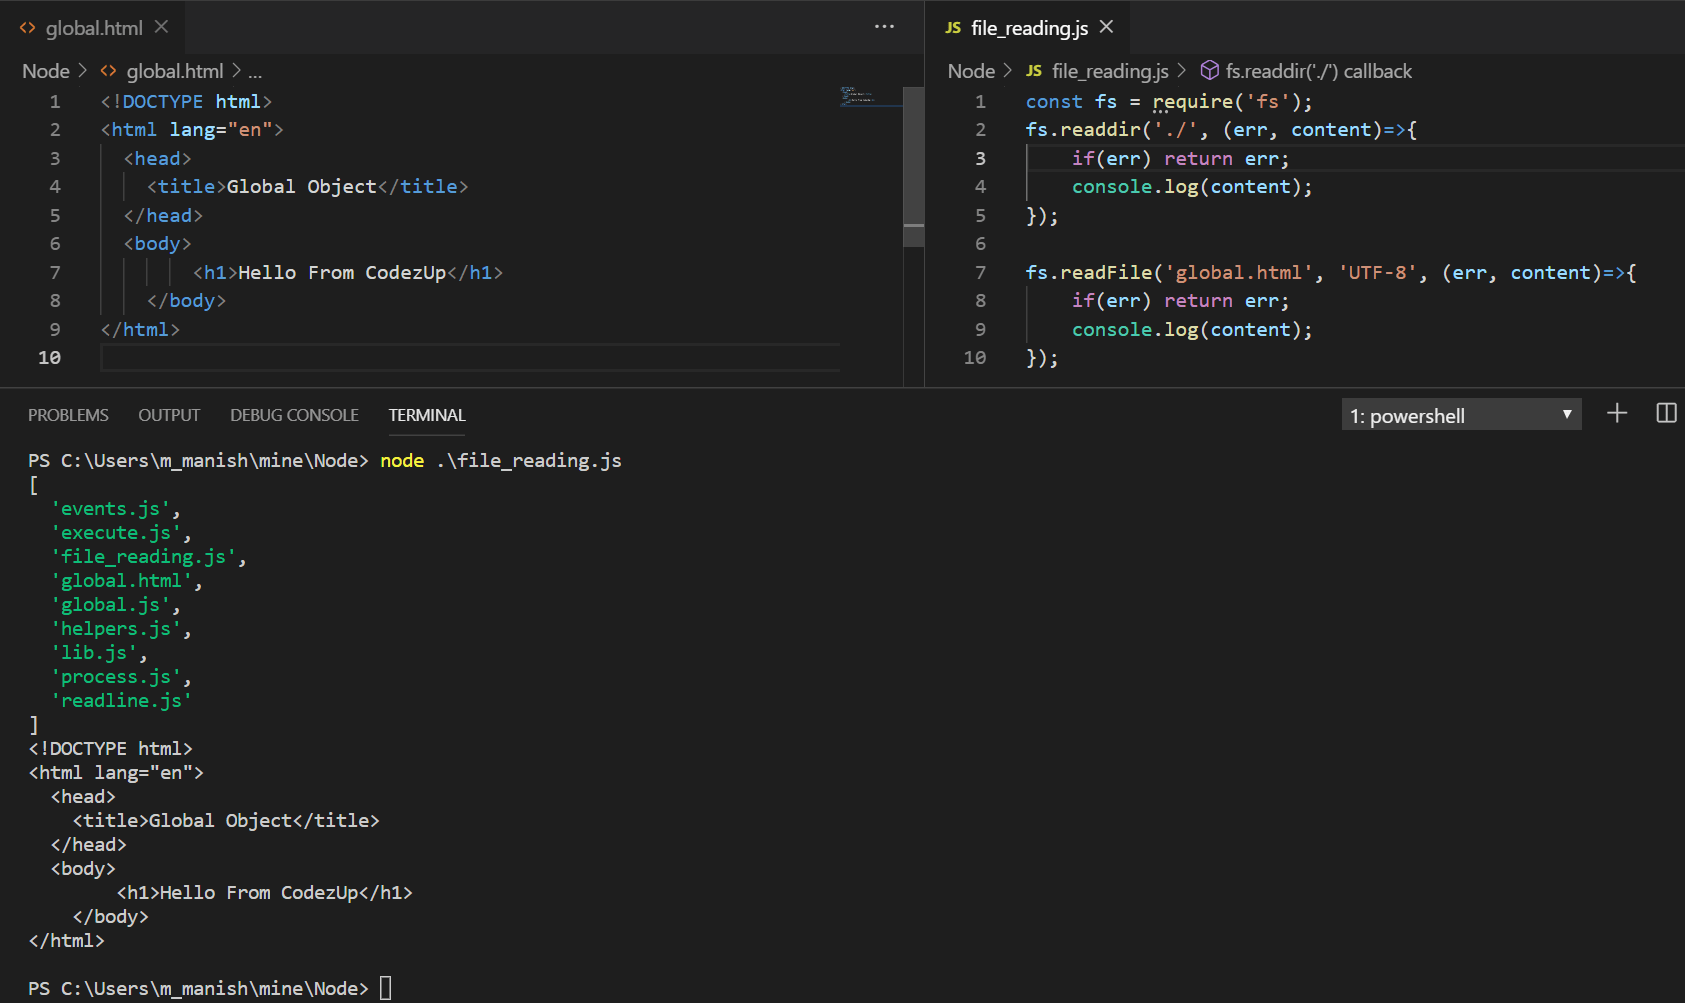Click fs.readFile call on line 7
Viewport: 1685px width, 1003px height.
point(1330,273)
